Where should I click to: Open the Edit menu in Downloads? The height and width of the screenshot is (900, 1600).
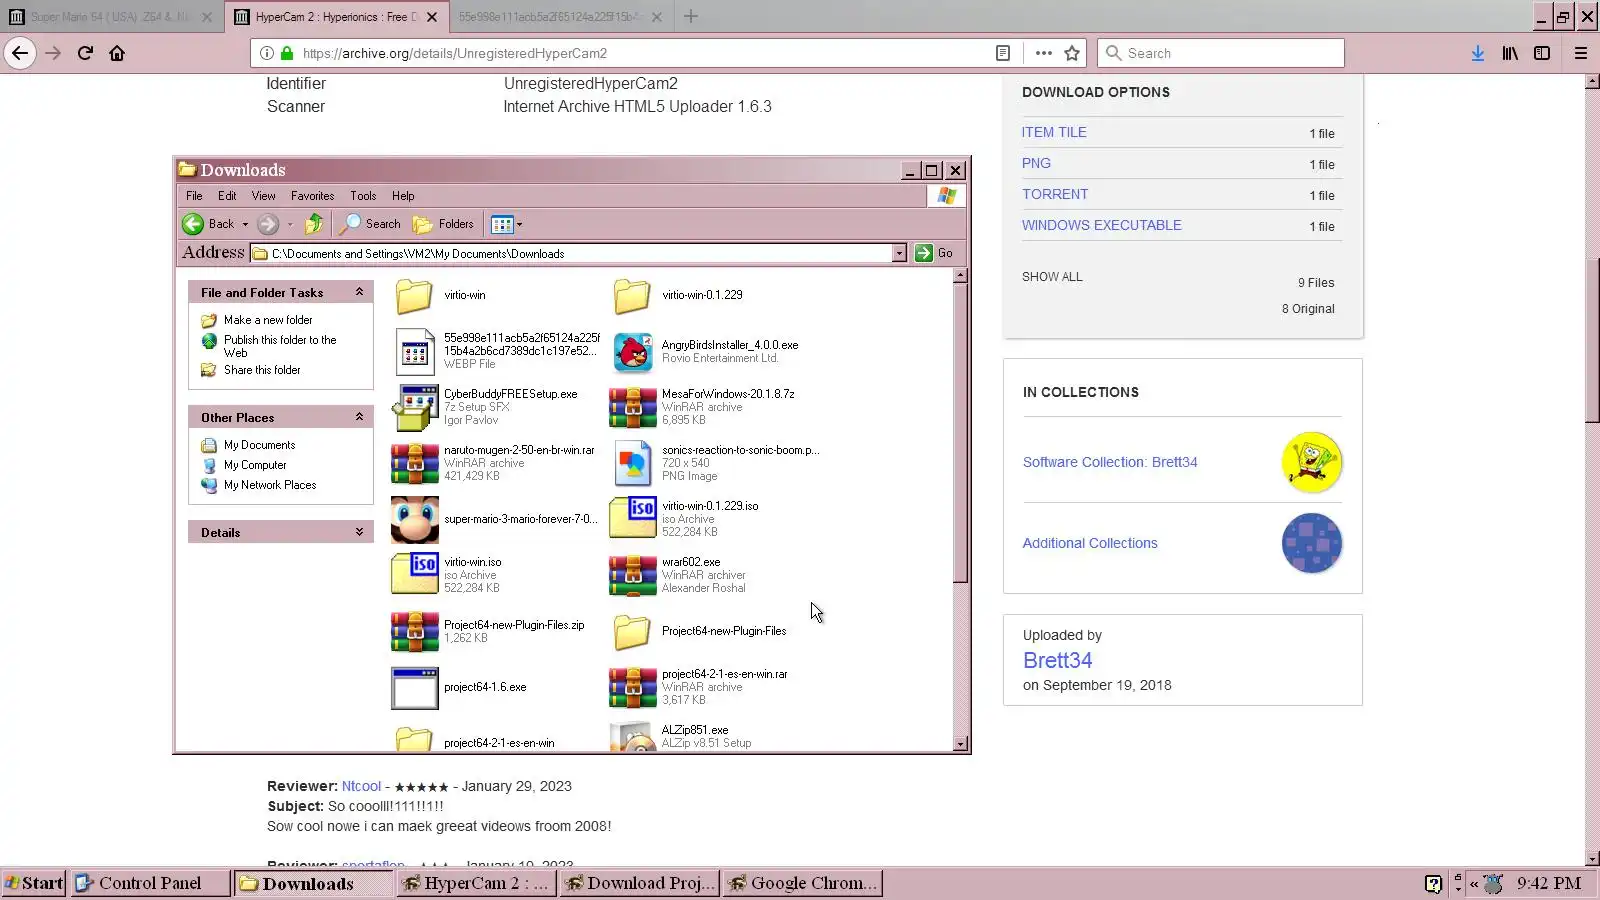click(227, 196)
